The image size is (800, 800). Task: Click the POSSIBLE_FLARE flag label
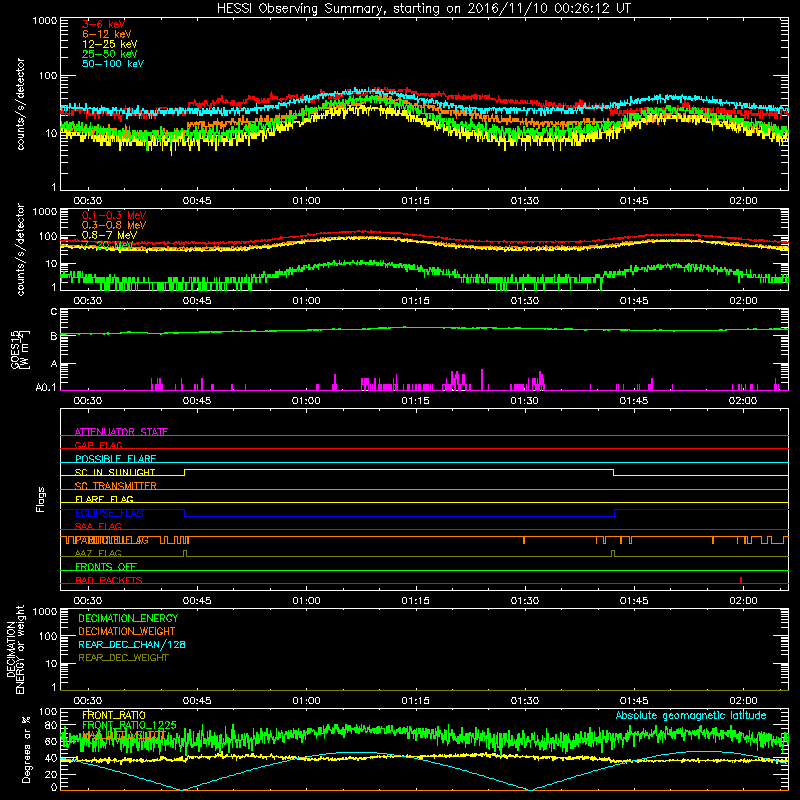point(115,459)
